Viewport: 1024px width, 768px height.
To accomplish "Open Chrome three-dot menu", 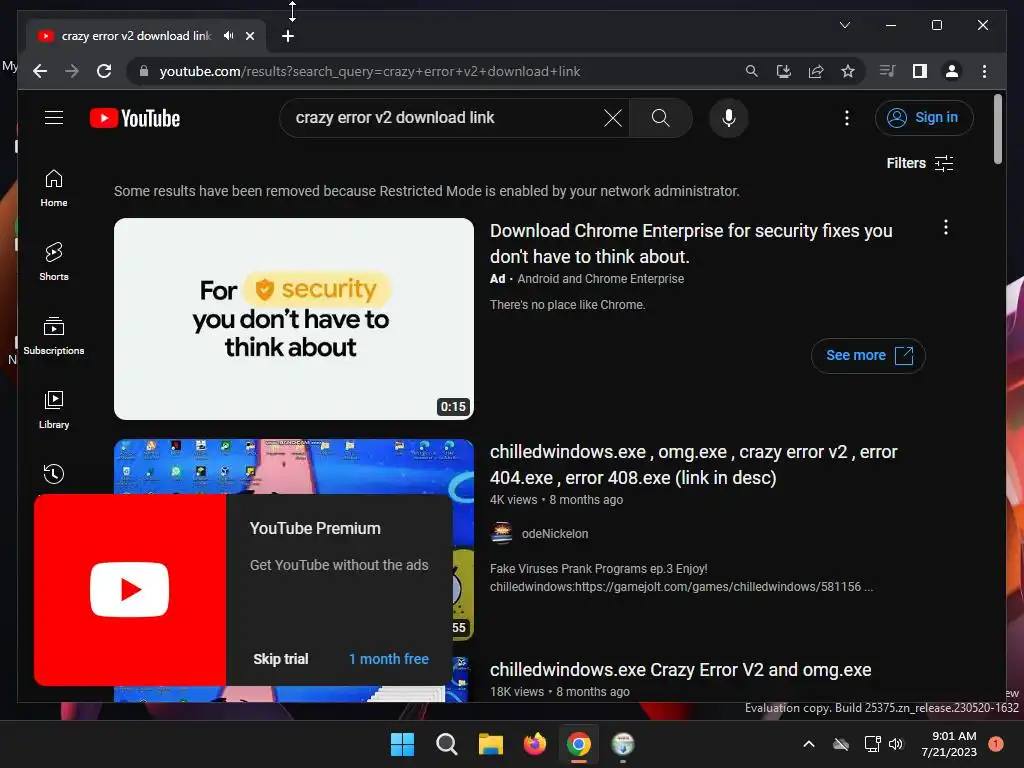I will pyautogui.click(x=984, y=71).
